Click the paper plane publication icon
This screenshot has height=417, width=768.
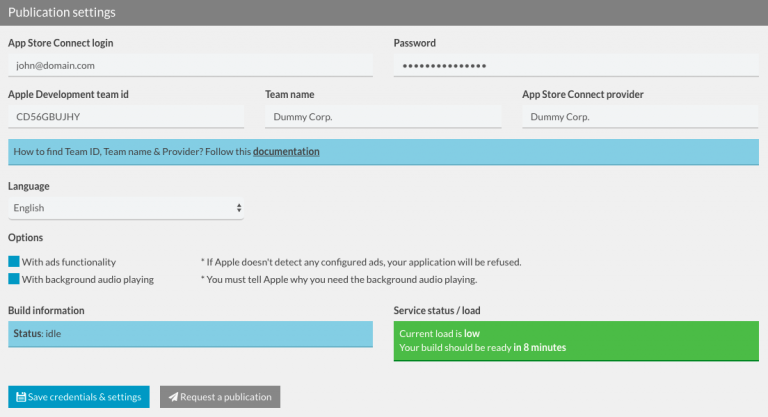(x=173, y=397)
